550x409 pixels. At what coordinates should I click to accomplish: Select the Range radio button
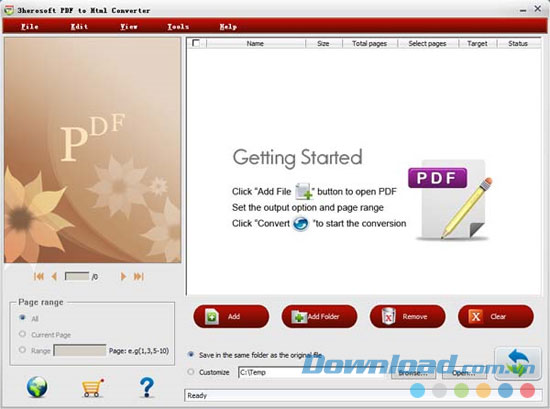(22, 350)
